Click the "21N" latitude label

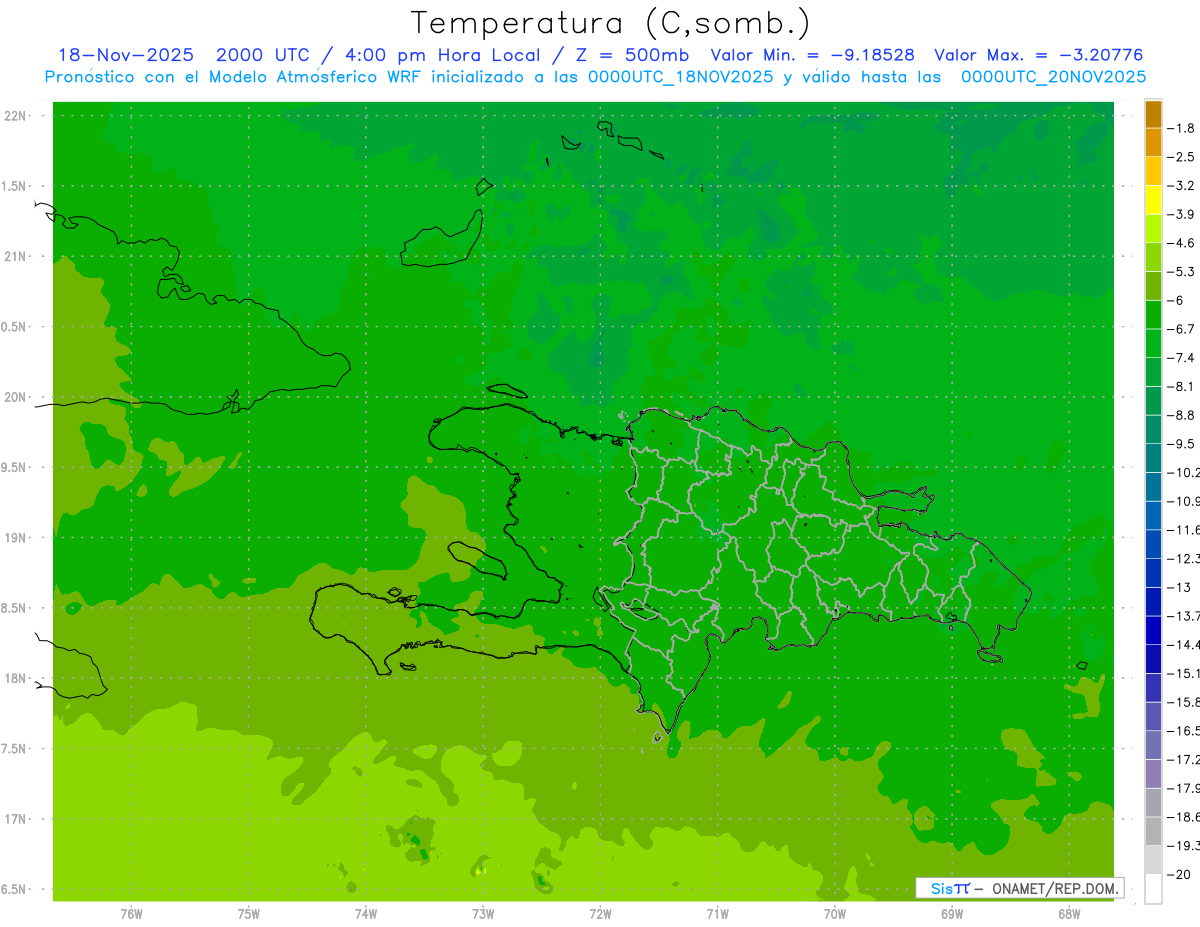tap(16, 257)
